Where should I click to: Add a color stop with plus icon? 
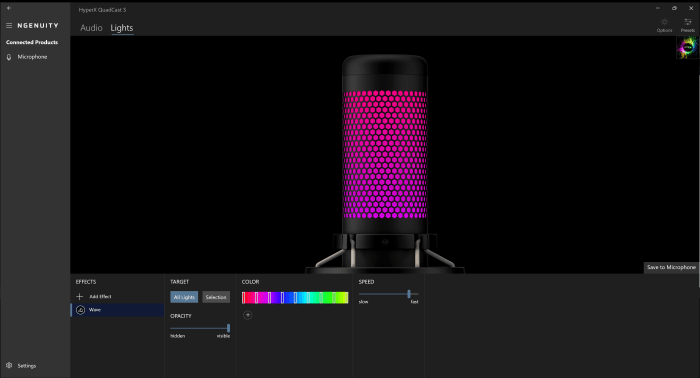(248, 315)
